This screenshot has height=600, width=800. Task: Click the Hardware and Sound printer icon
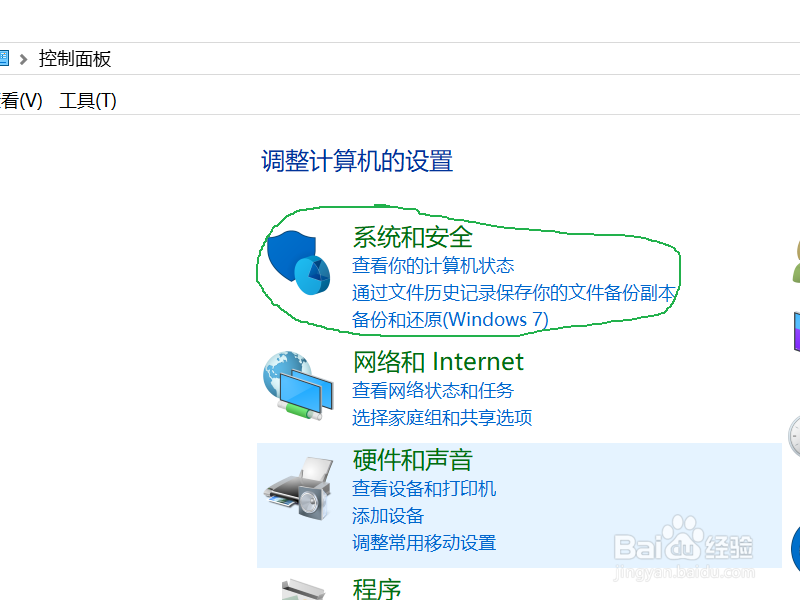pos(298,489)
